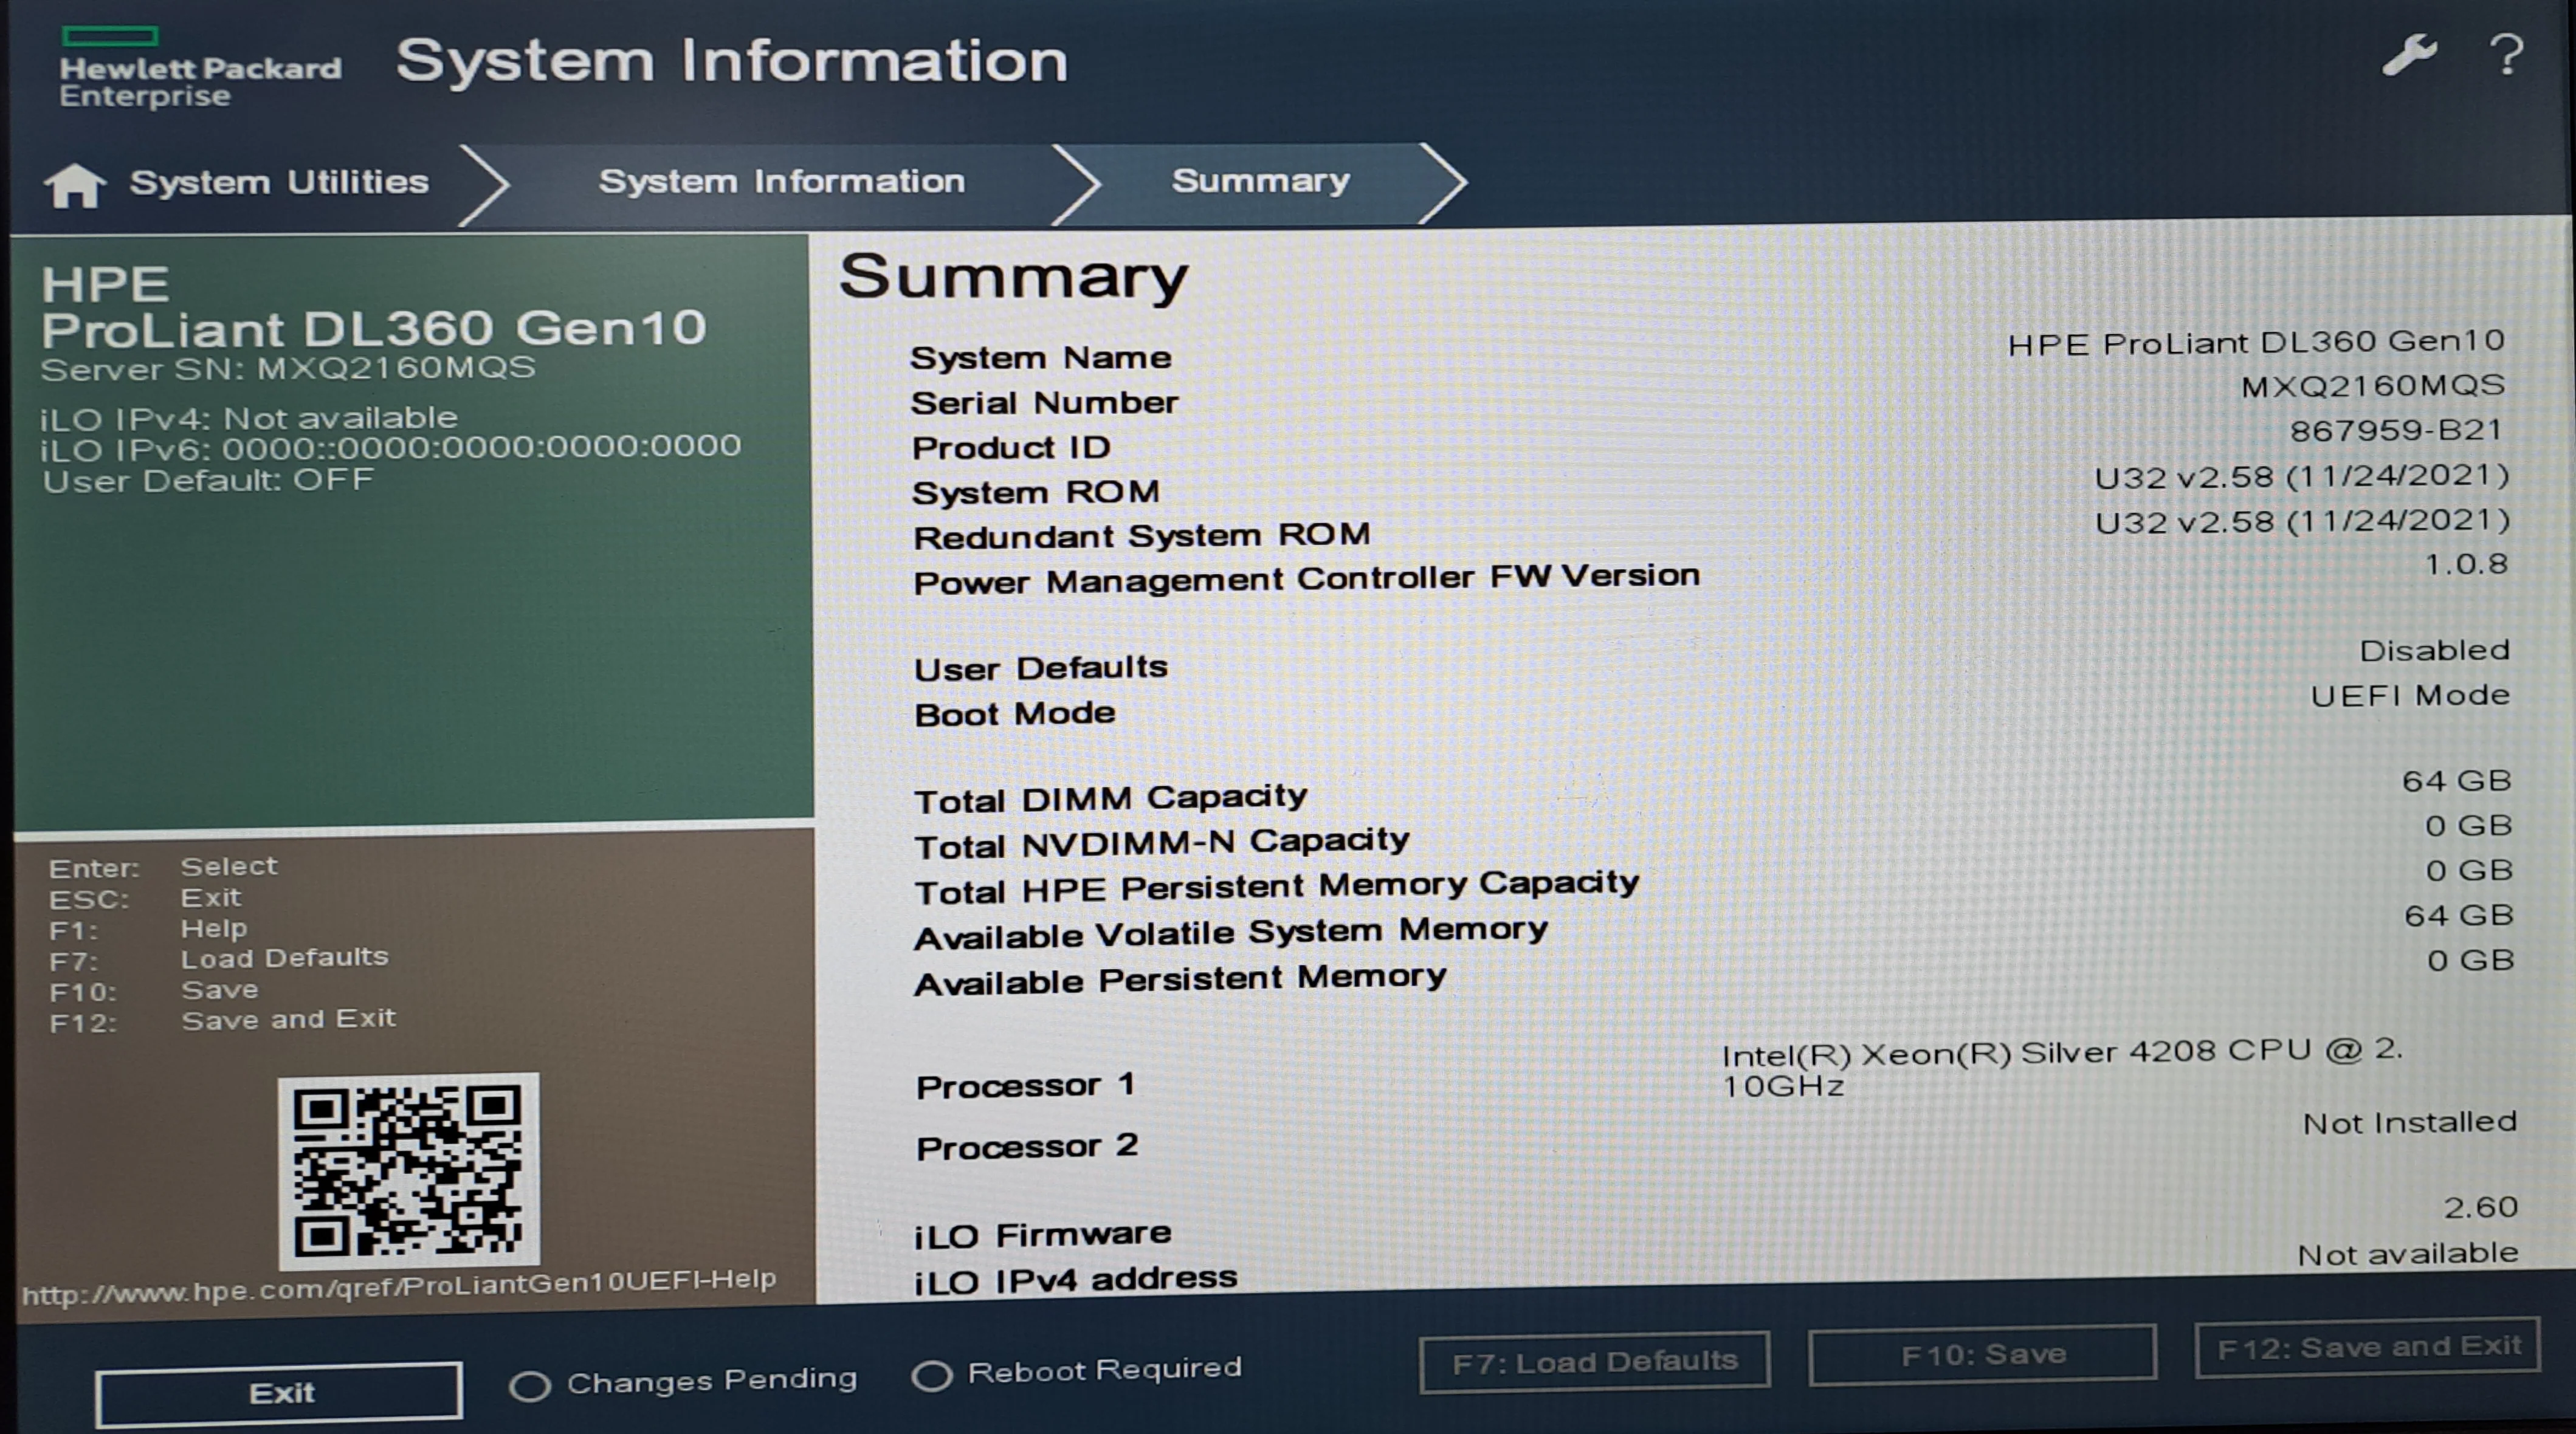Select the iLO Firmware label

(x=1042, y=1235)
